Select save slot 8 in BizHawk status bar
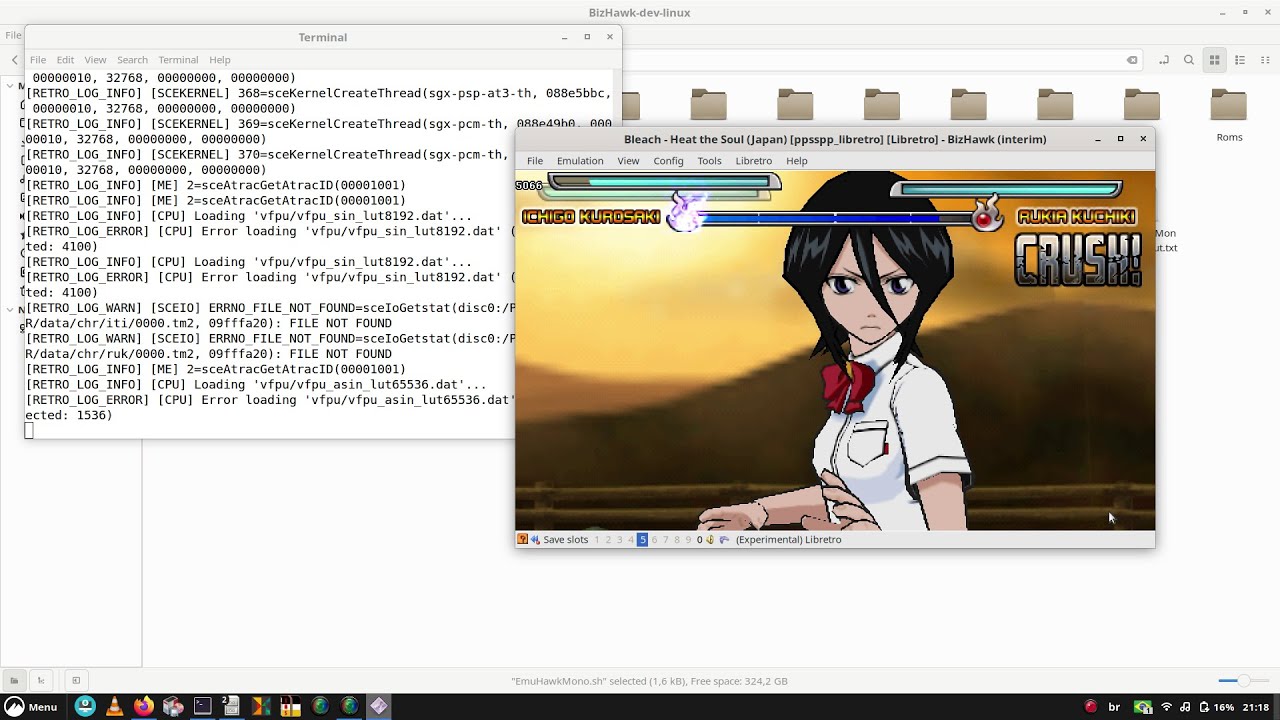This screenshot has width=1280, height=720. pyautogui.click(x=677, y=540)
